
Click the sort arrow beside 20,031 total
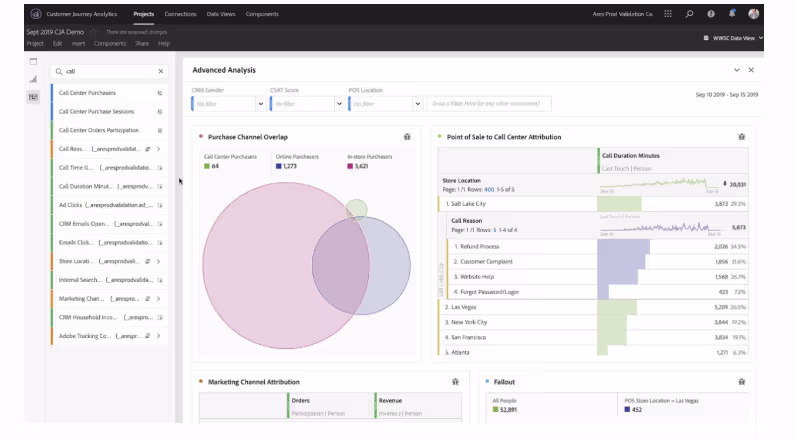coord(724,184)
